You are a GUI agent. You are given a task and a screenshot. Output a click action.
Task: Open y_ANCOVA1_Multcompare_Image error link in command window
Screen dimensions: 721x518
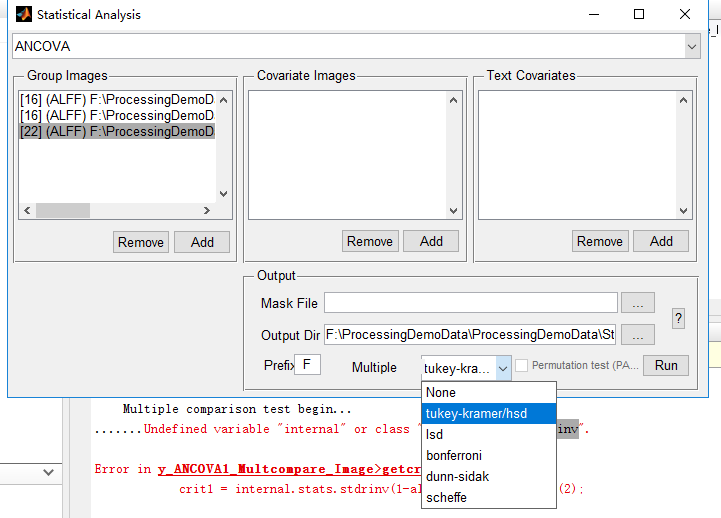coord(289,469)
